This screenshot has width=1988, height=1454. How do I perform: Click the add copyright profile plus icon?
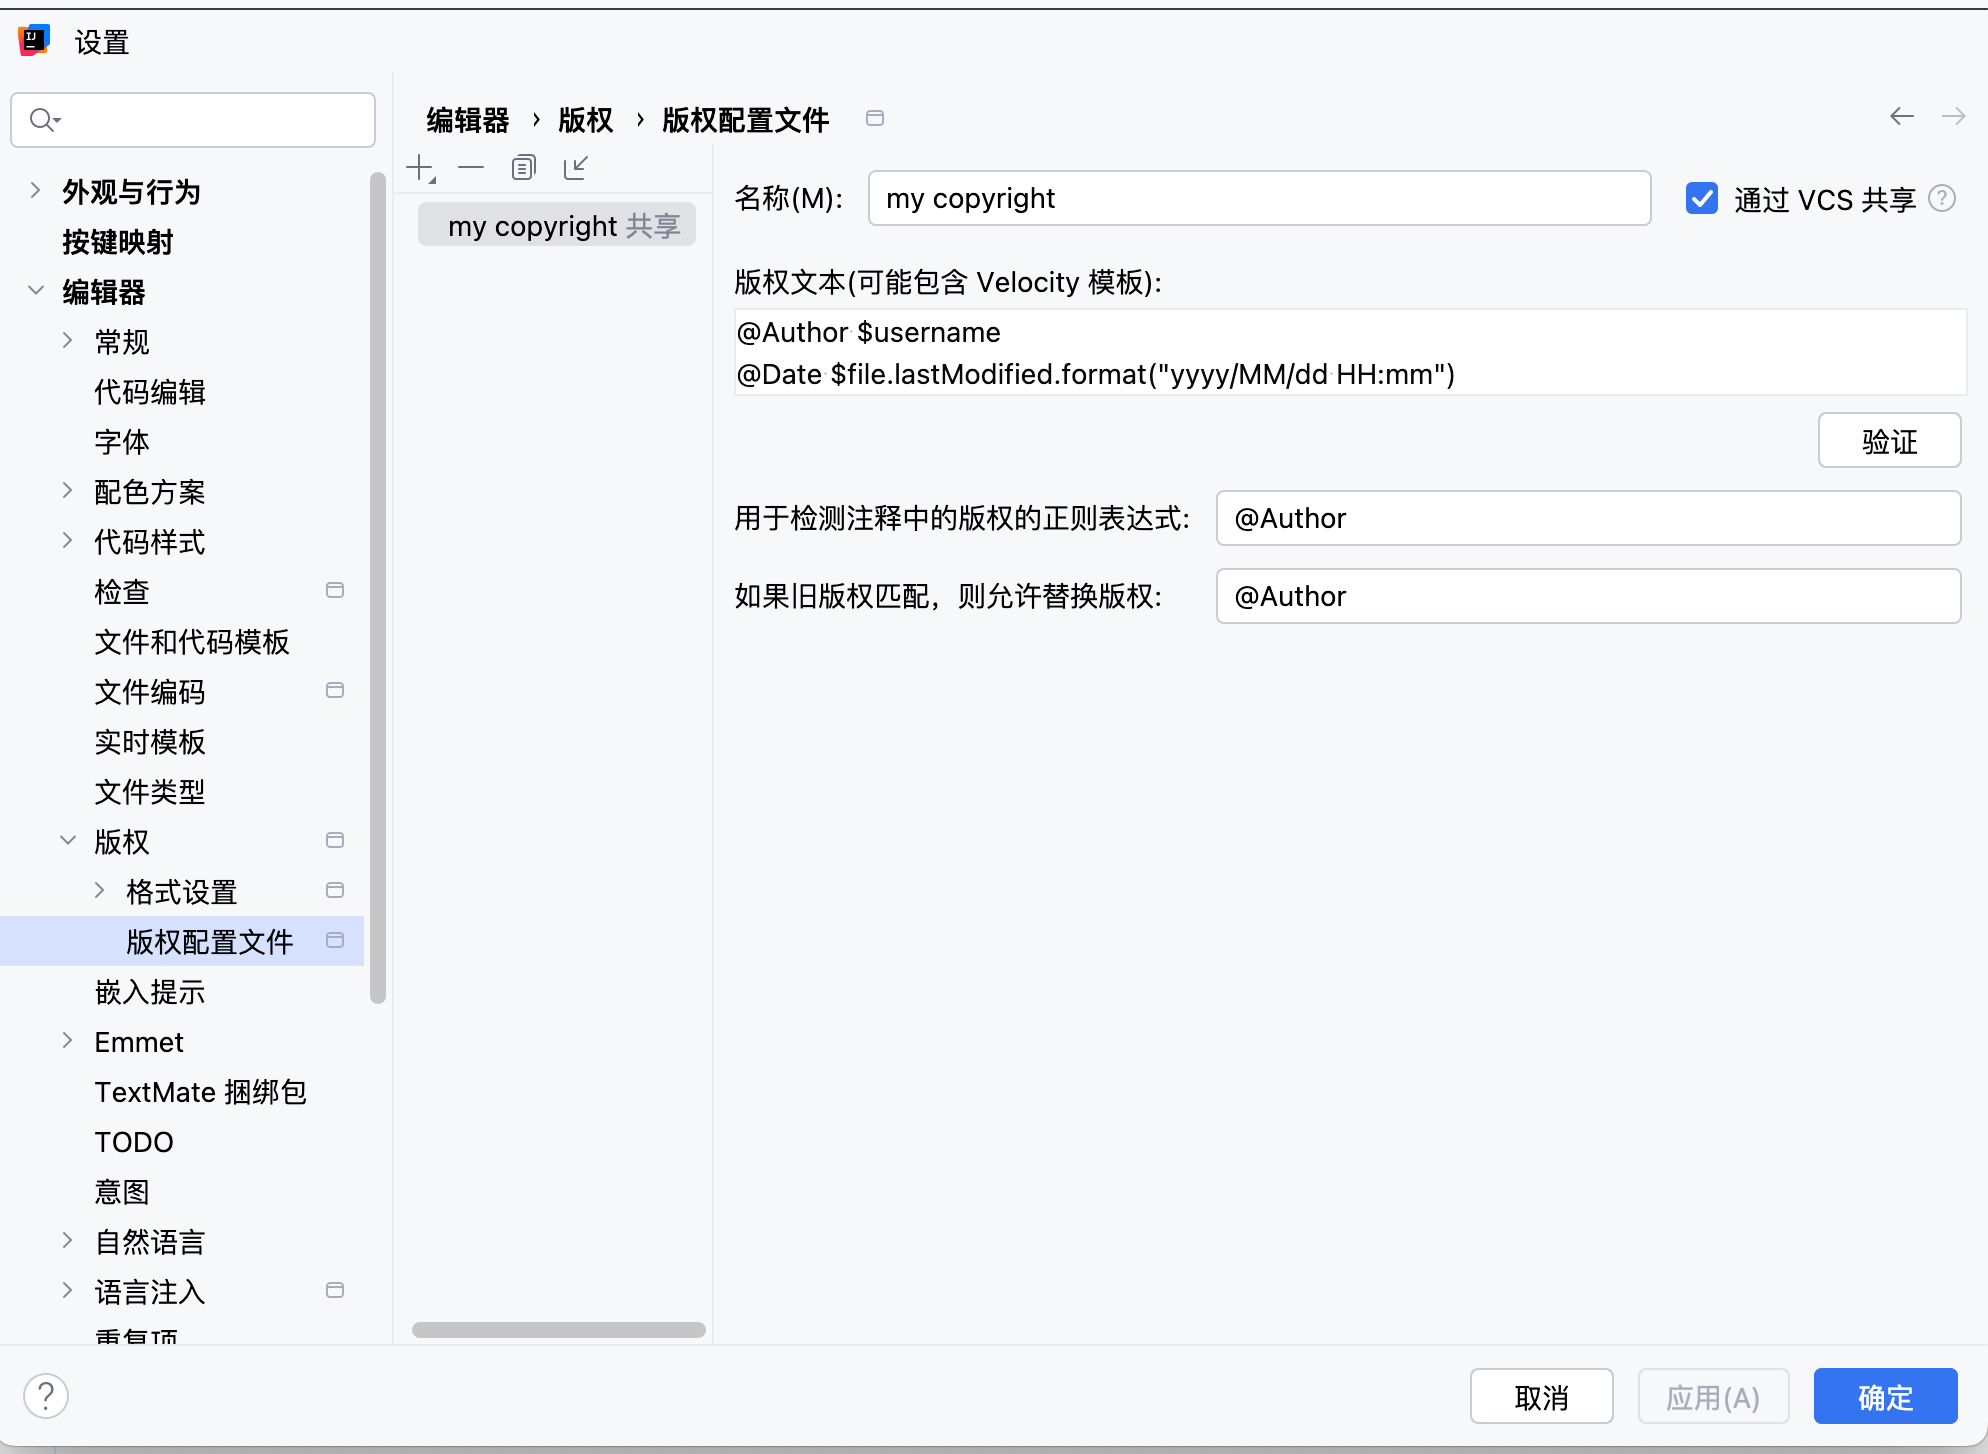pyautogui.click(x=420, y=168)
